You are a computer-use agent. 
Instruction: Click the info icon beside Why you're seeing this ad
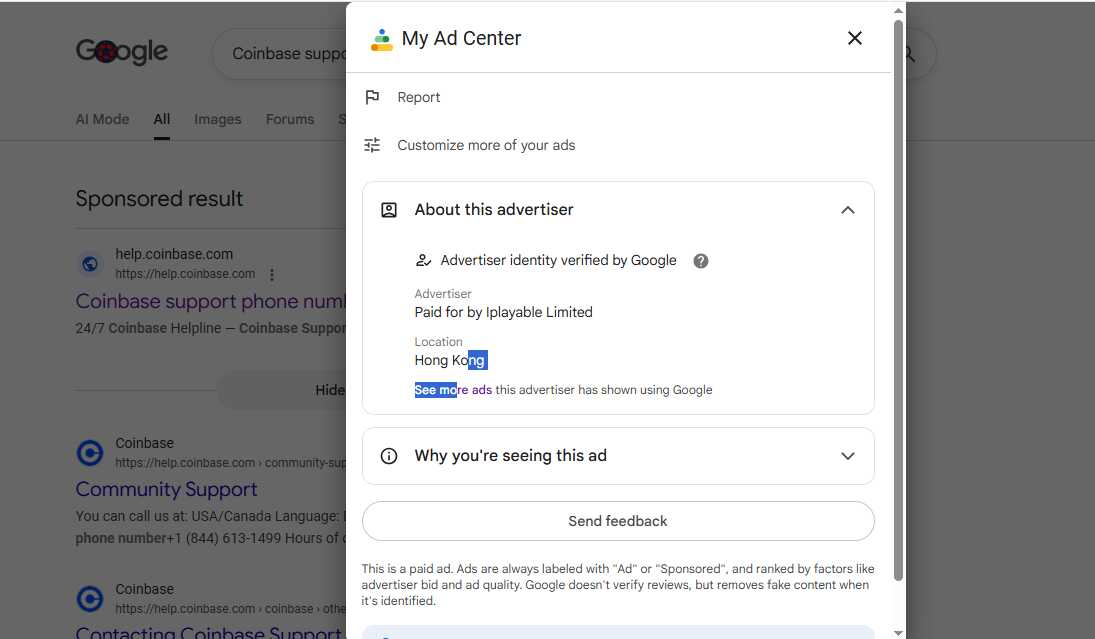click(389, 456)
